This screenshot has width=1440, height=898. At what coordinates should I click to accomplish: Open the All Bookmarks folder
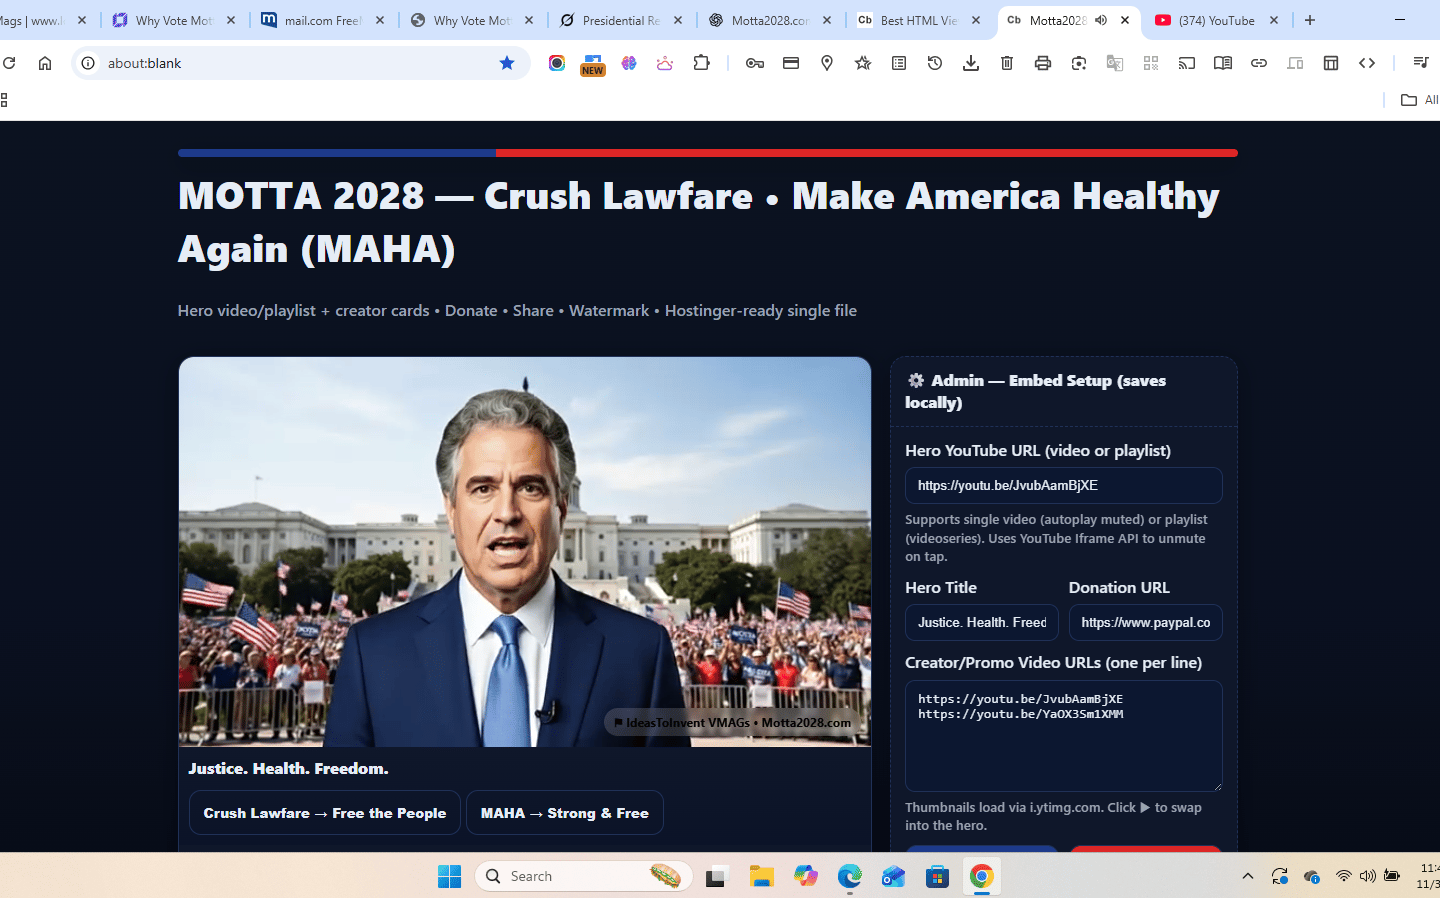tap(1419, 100)
